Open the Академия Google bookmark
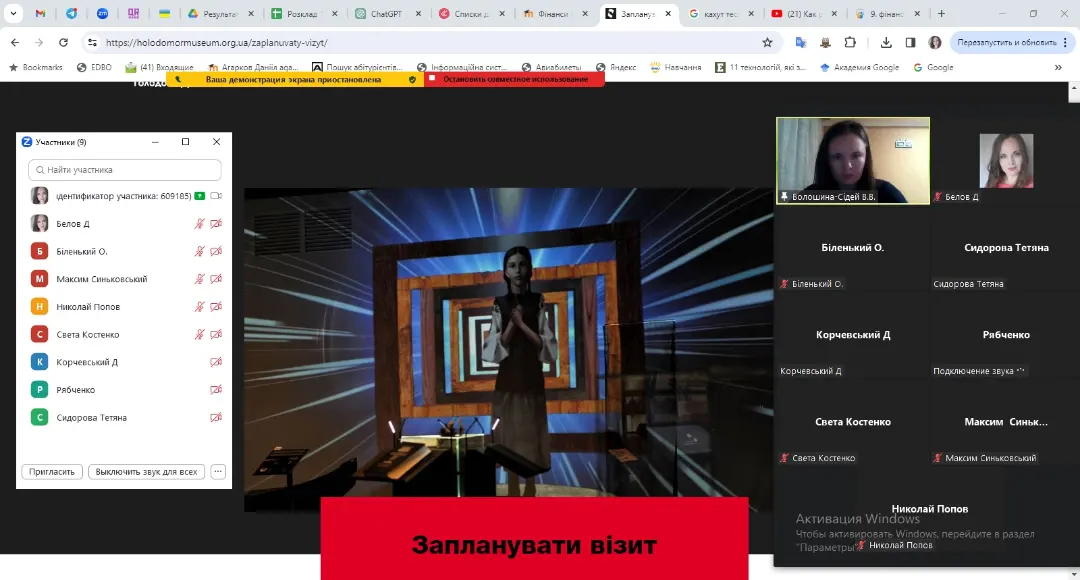 pos(859,67)
